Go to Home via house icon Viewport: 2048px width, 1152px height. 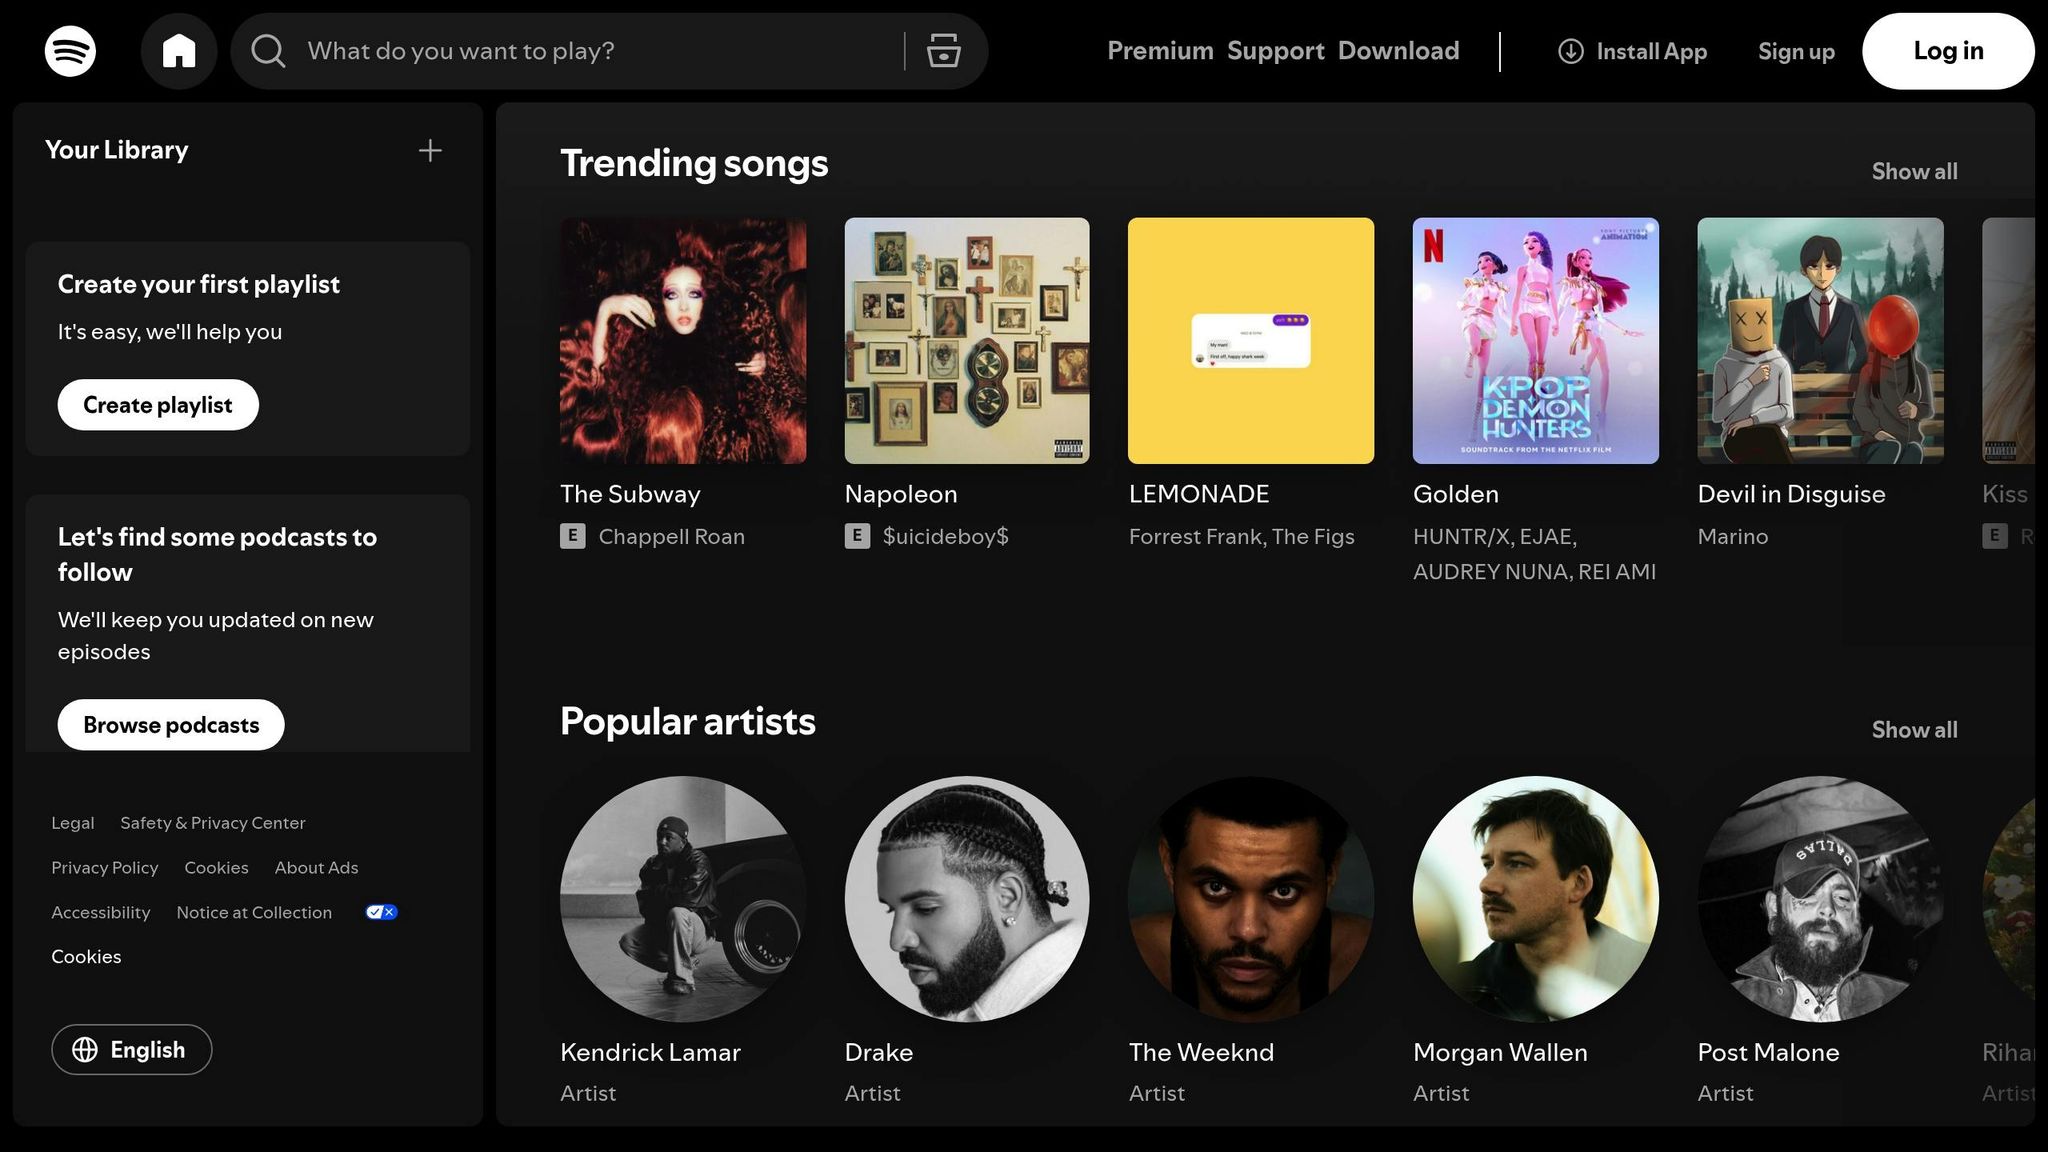click(179, 51)
